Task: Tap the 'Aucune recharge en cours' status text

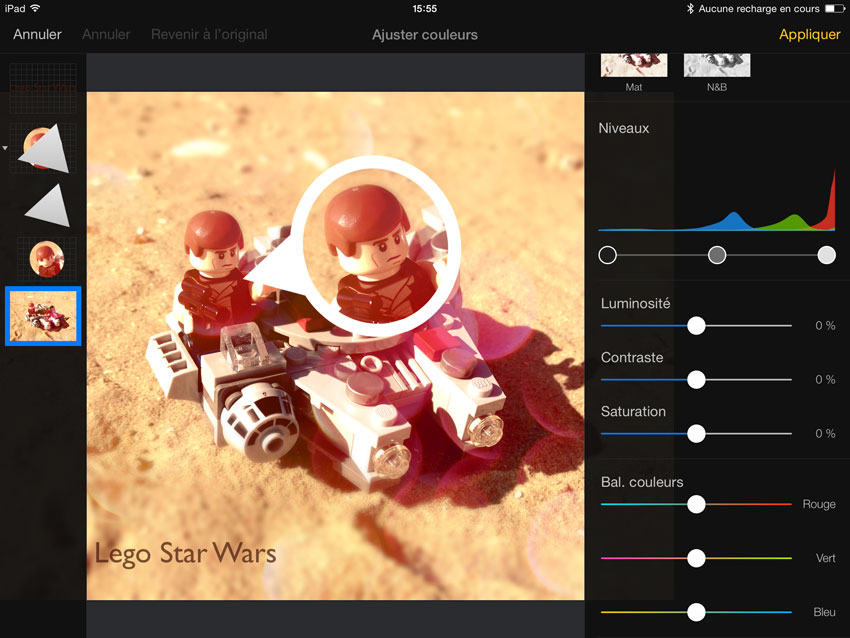Action: [x=759, y=9]
